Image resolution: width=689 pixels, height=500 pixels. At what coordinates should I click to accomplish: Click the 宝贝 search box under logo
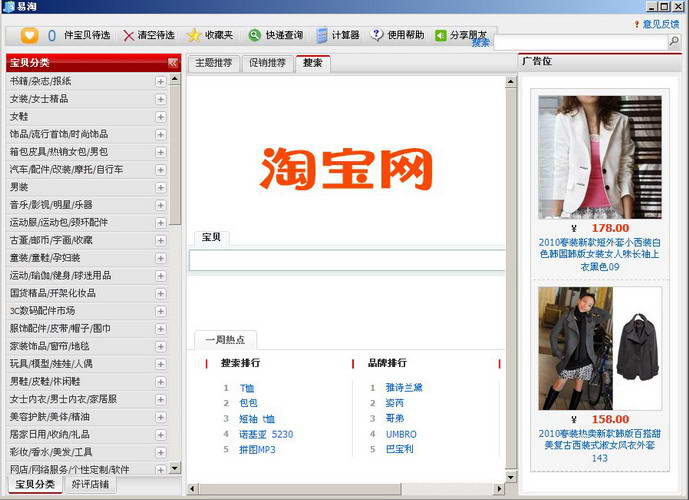pyautogui.click(x=347, y=260)
